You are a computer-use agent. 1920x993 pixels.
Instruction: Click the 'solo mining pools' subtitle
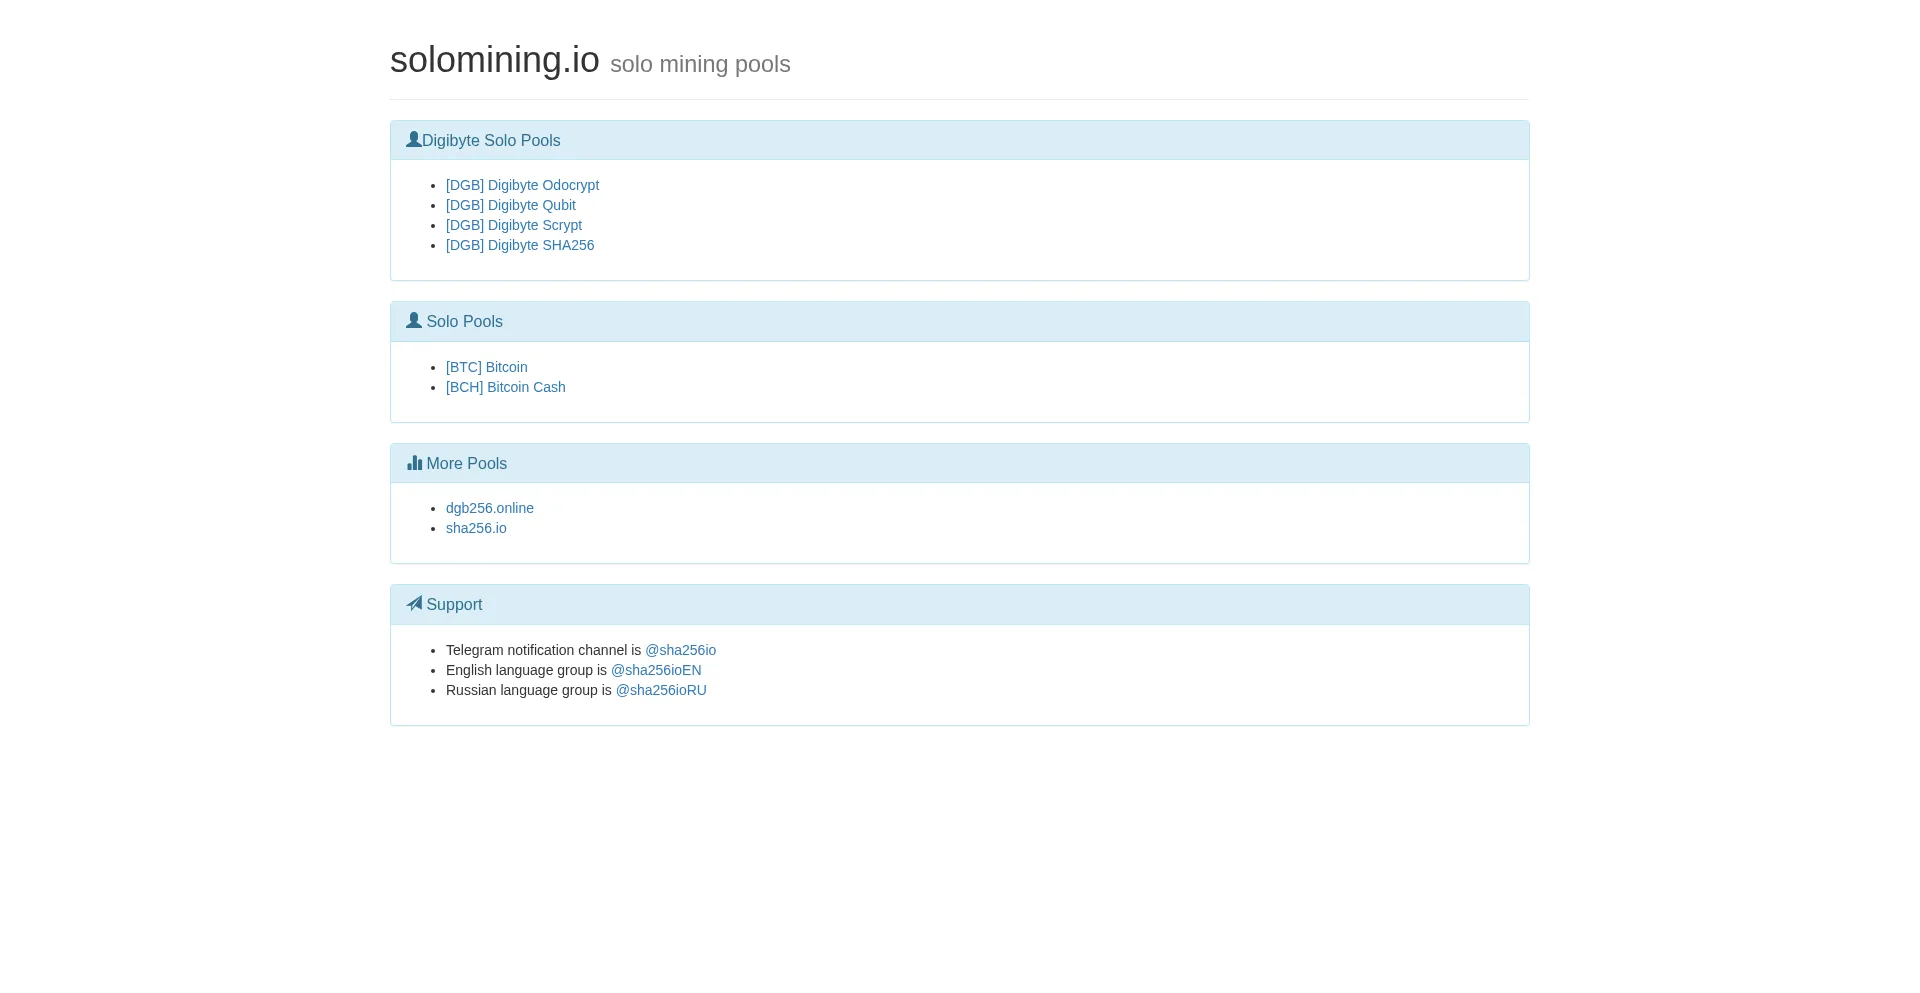click(x=700, y=64)
